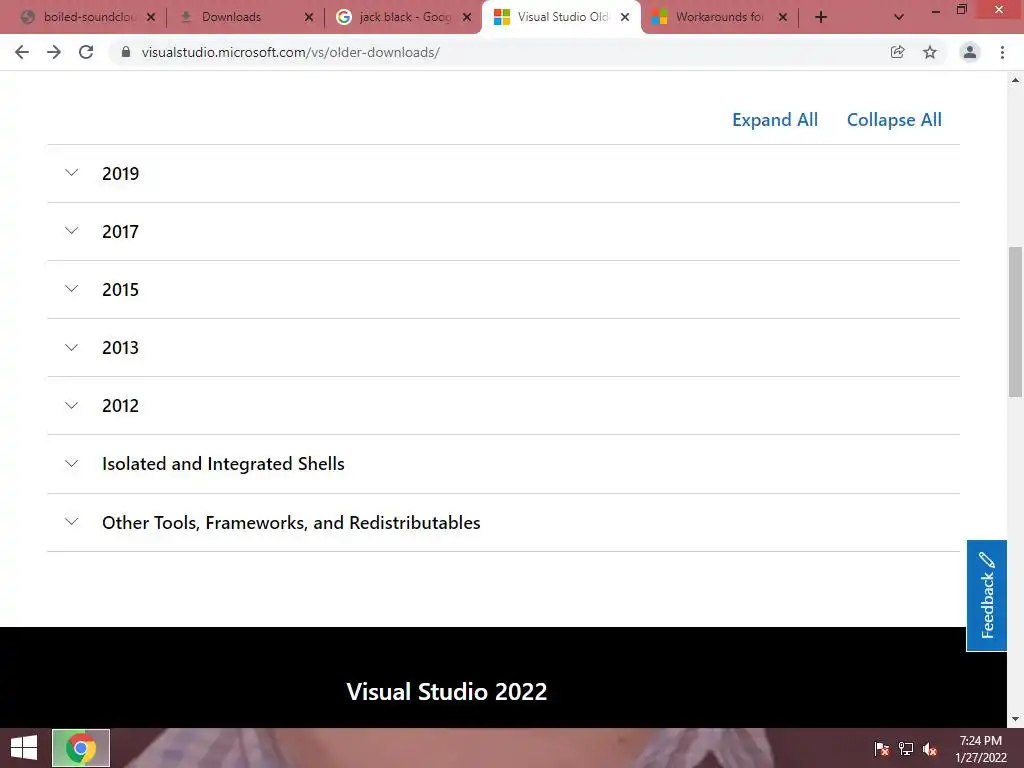The image size is (1024, 768).
Task: Click the 2015 heading text
Action: coord(120,290)
